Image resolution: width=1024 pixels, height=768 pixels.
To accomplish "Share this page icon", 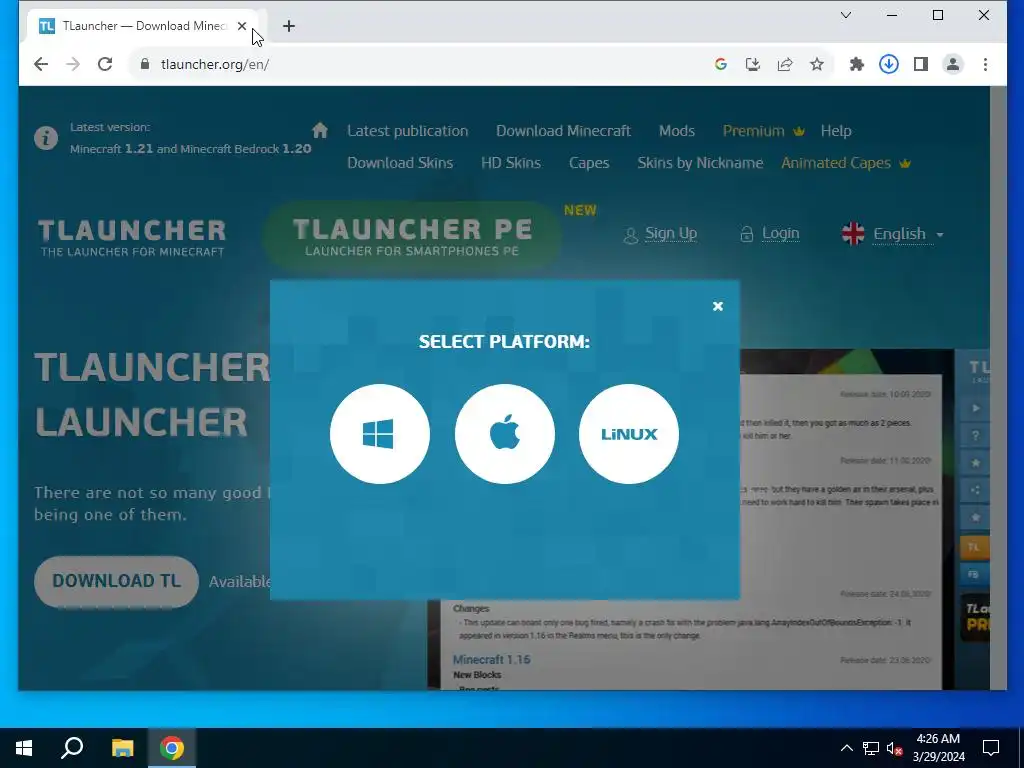I will (x=785, y=64).
